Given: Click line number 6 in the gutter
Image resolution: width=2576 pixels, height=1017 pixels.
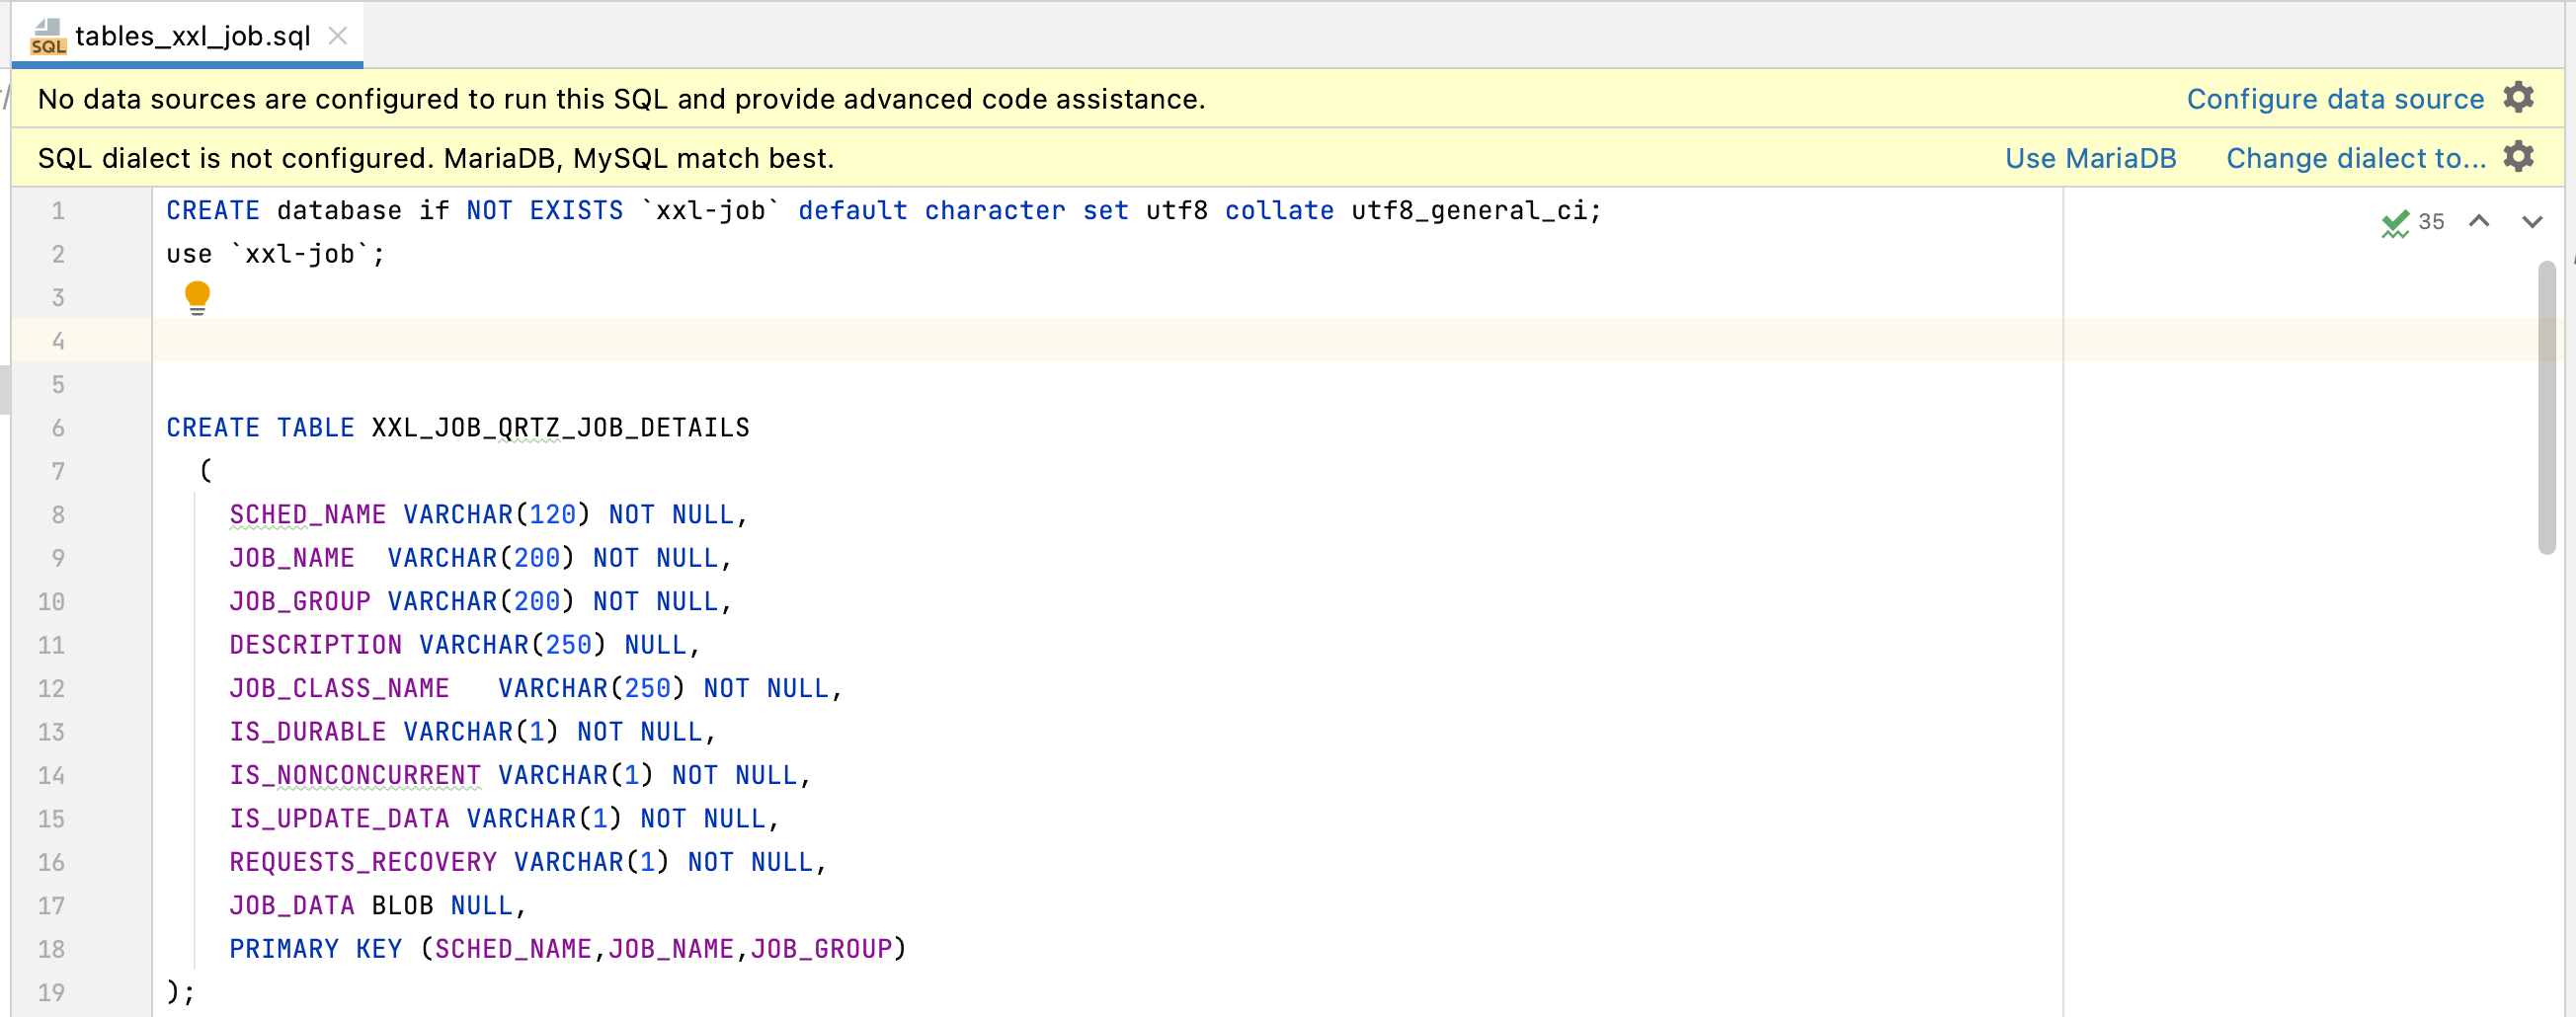Looking at the screenshot, I should [58, 428].
